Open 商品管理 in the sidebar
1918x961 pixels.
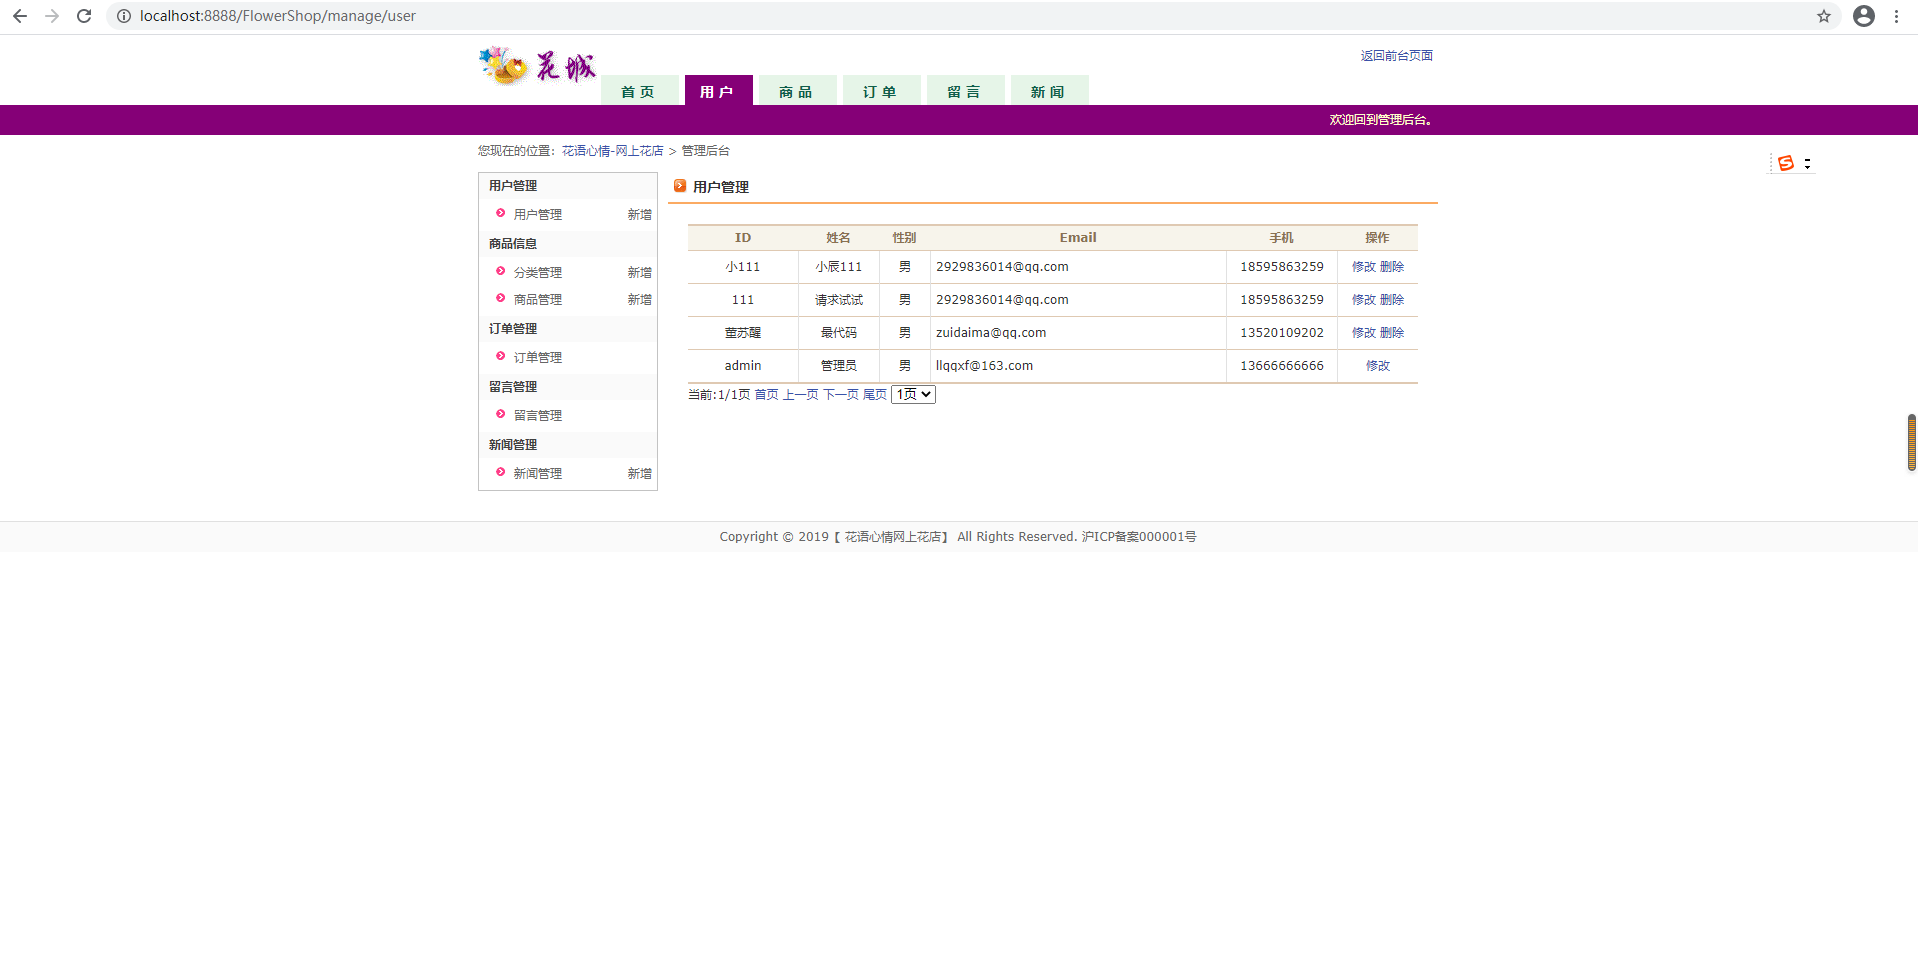click(x=538, y=299)
